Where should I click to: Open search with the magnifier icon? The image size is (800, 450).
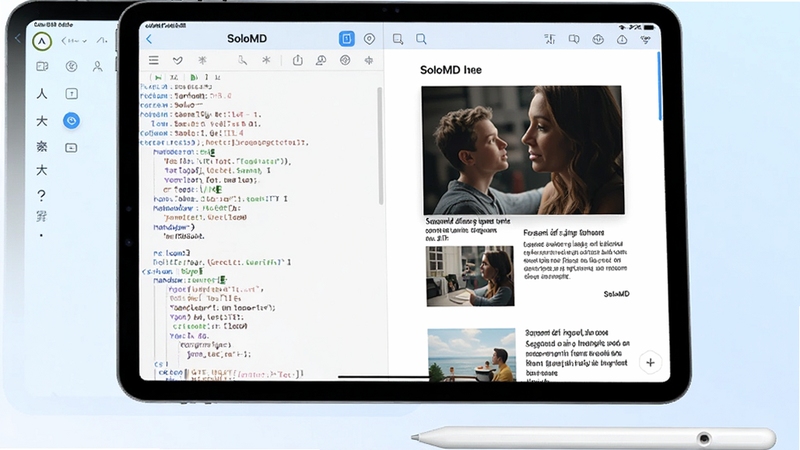(x=421, y=39)
